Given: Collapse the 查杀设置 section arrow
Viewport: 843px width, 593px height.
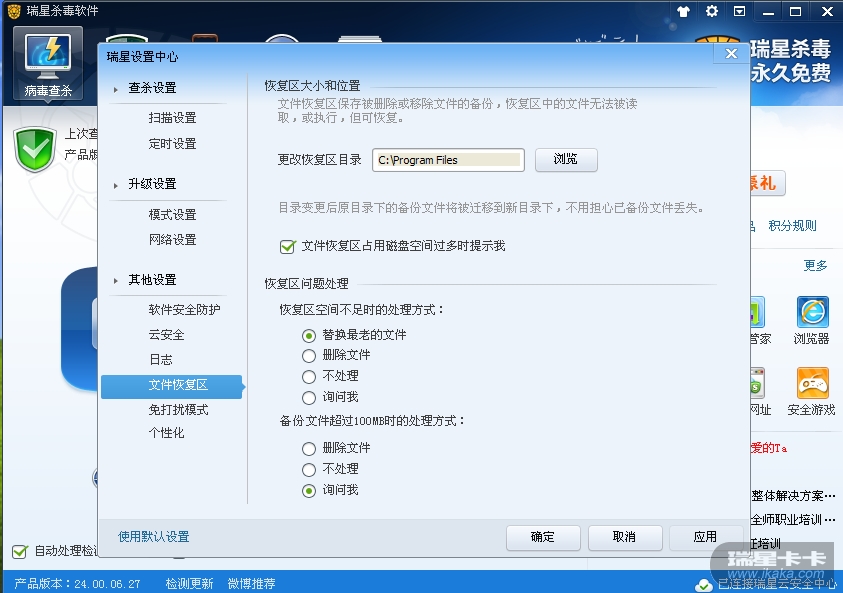Looking at the screenshot, I should pyautogui.click(x=116, y=89).
